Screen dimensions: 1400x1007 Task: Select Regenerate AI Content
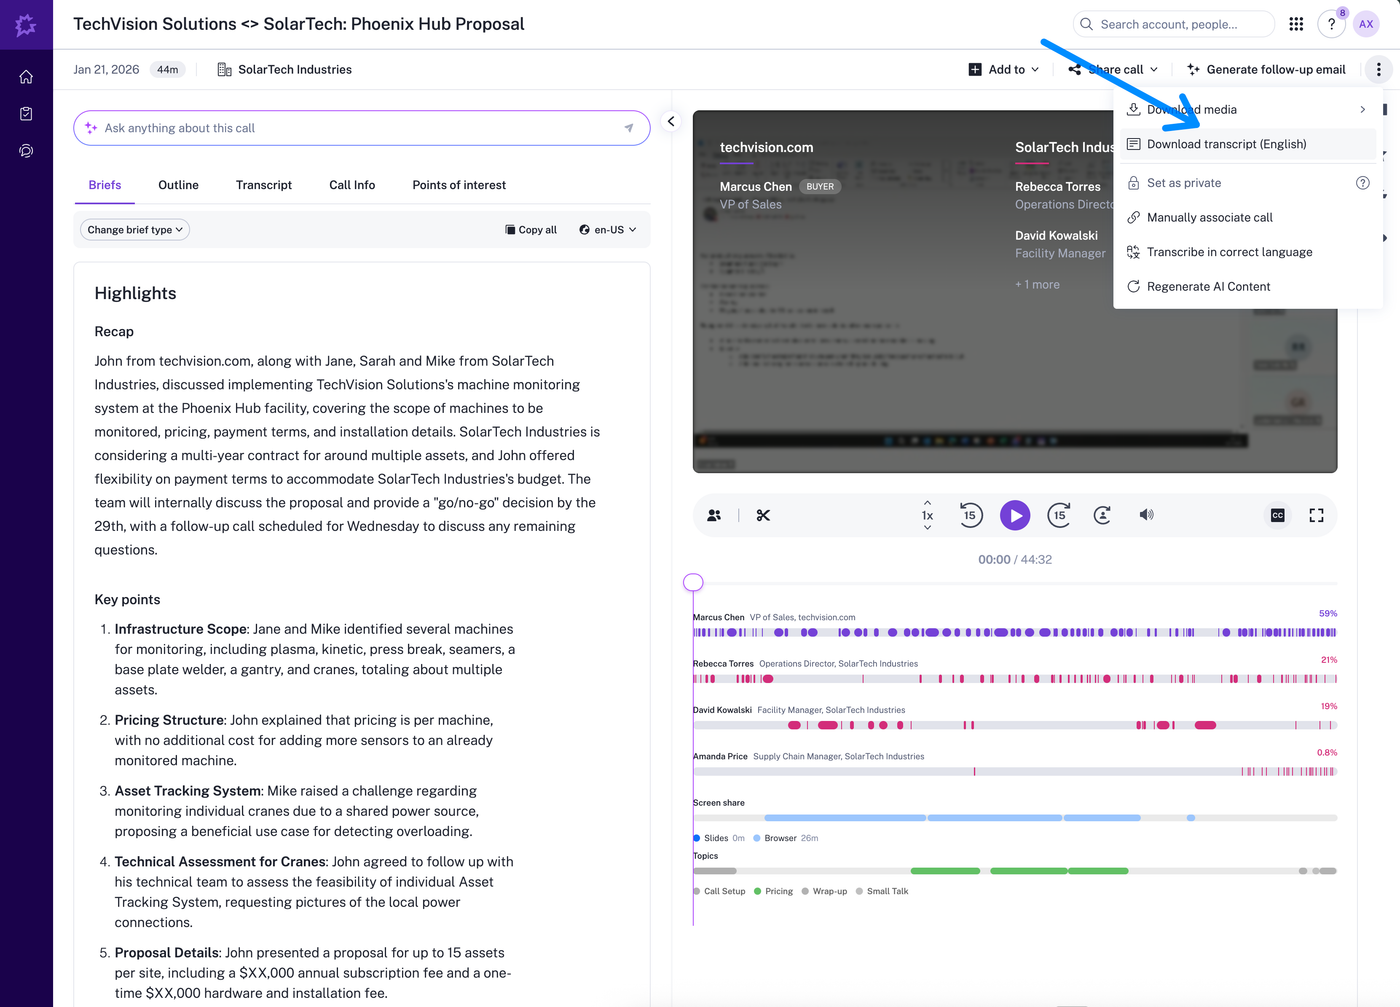[x=1246, y=286]
